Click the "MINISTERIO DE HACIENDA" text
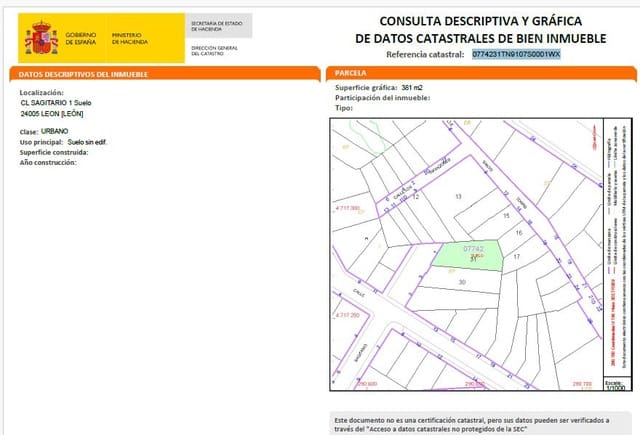 (130, 38)
